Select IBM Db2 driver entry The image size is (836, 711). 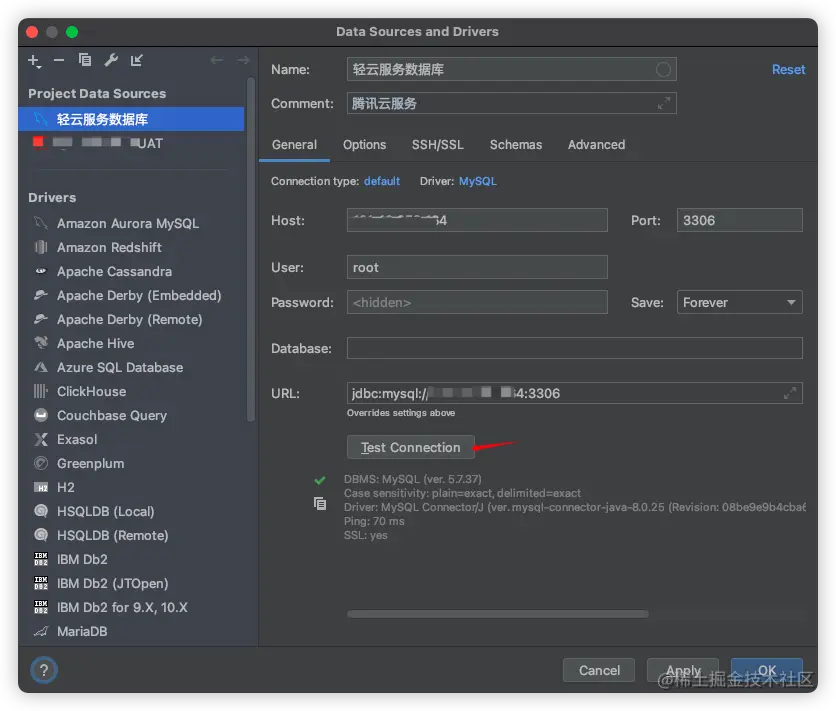point(82,559)
